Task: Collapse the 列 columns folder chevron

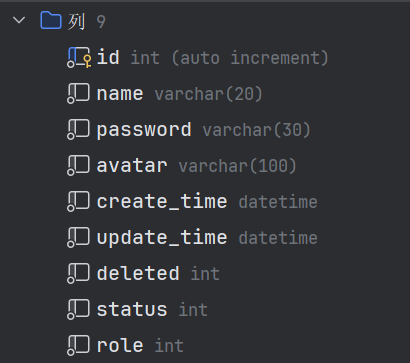Action: [19, 21]
